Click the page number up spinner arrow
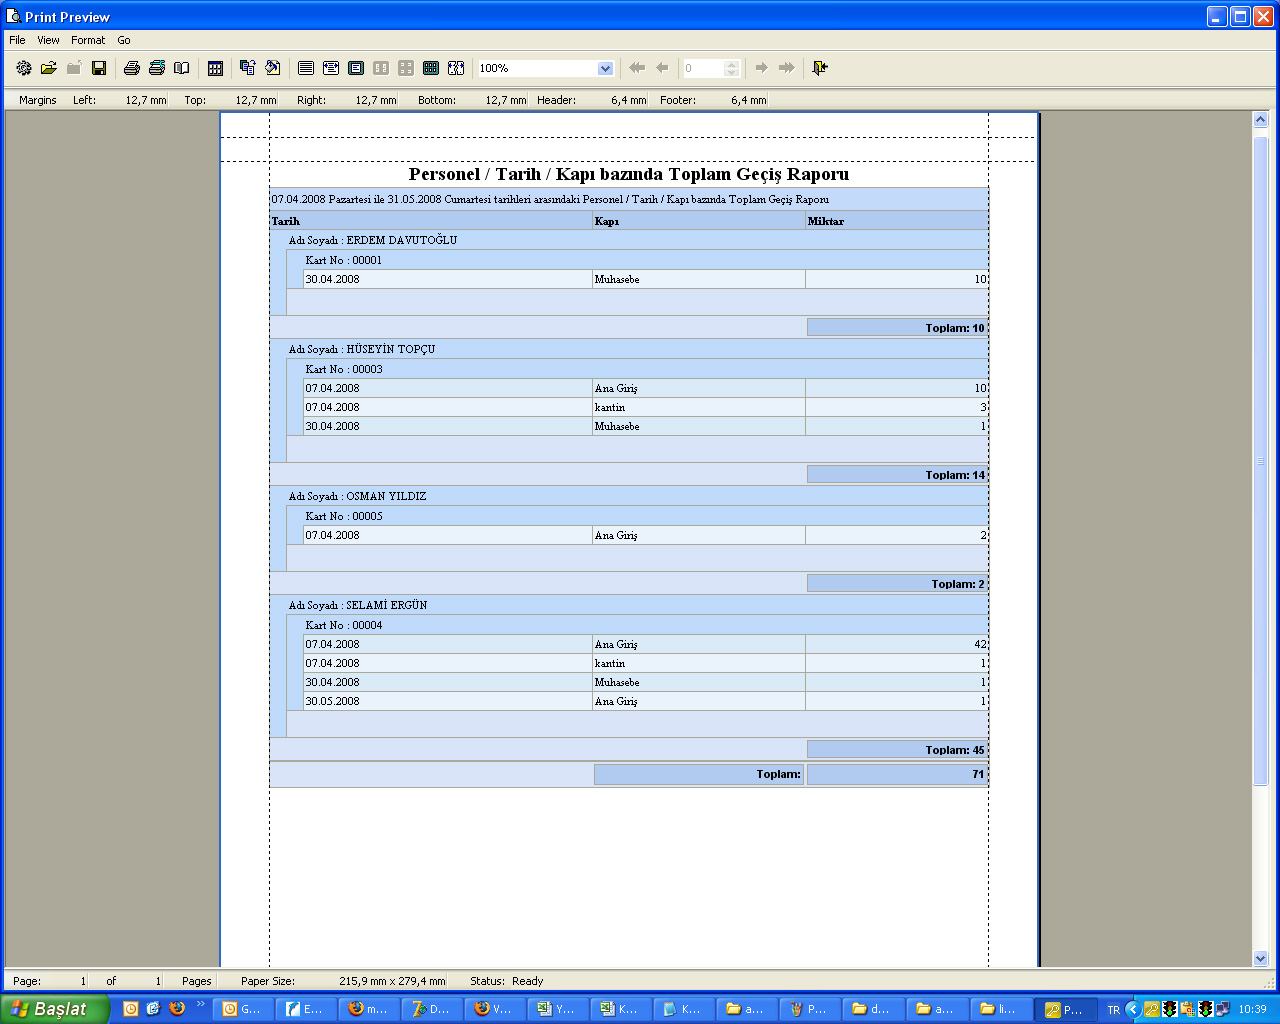Viewport: 1280px width, 1024px height. [731, 64]
